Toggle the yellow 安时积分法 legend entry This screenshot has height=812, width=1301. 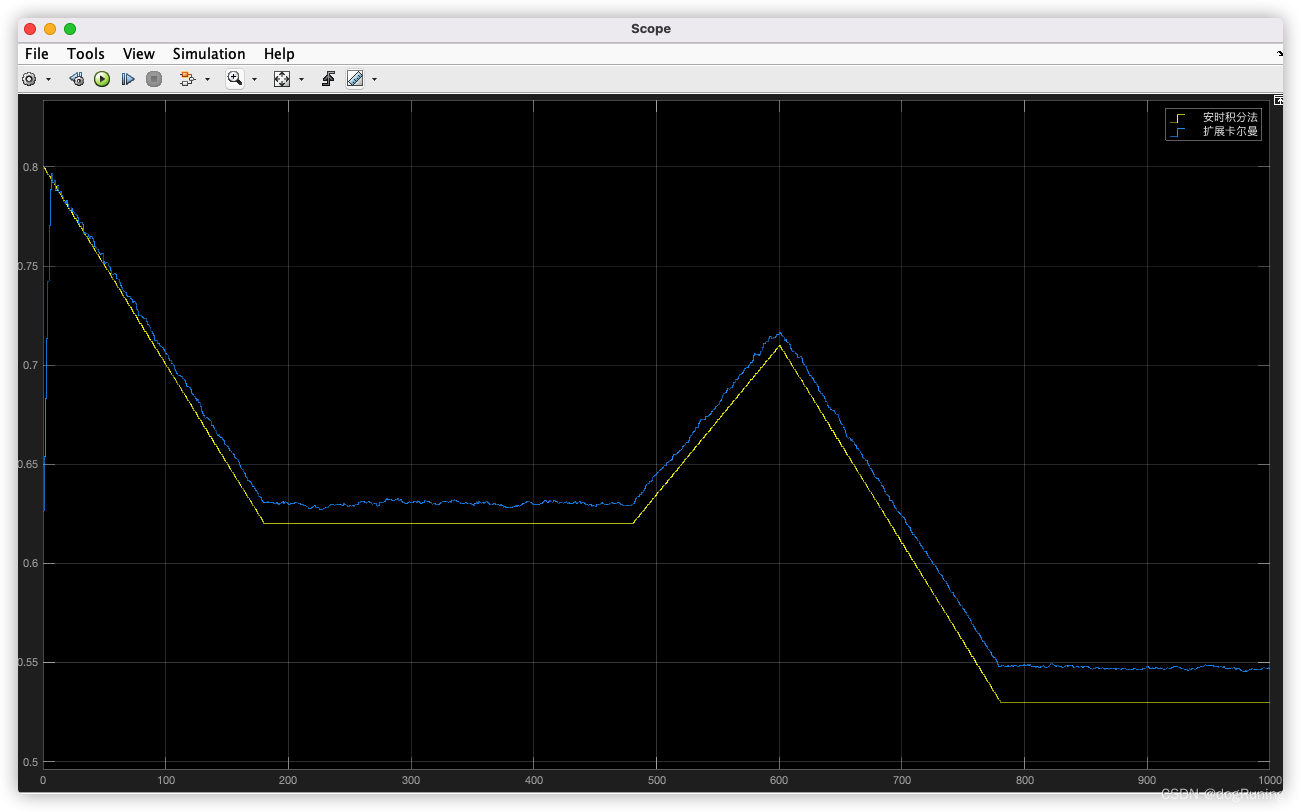pos(1214,117)
